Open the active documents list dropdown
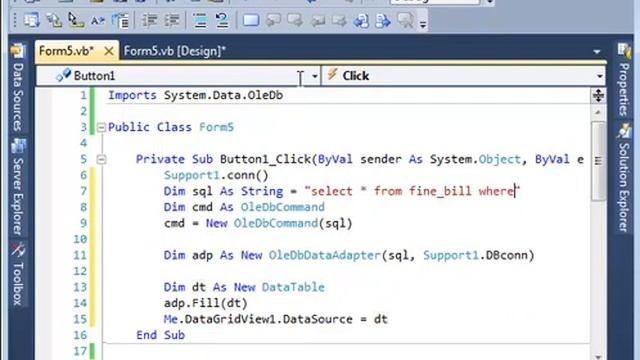Image resolution: width=640 pixels, height=360 pixels. [597, 52]
